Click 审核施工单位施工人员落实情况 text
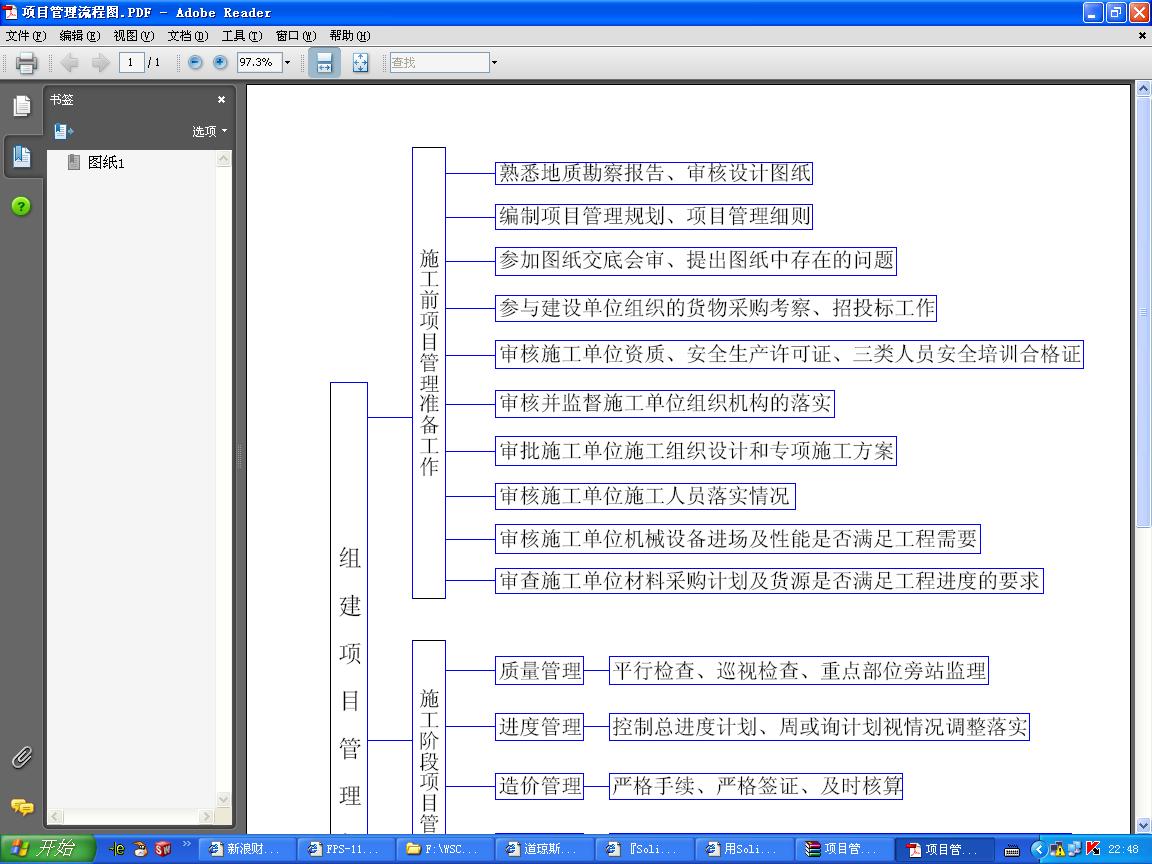 point(645,496)
